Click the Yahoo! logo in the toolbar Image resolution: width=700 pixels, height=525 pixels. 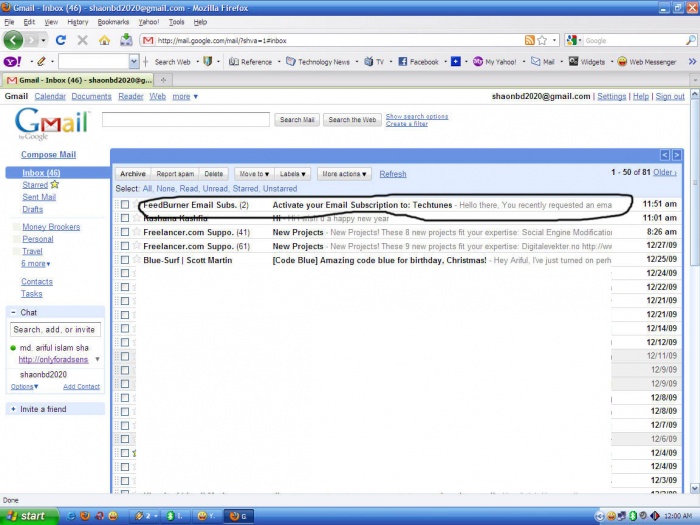(12, 62)
